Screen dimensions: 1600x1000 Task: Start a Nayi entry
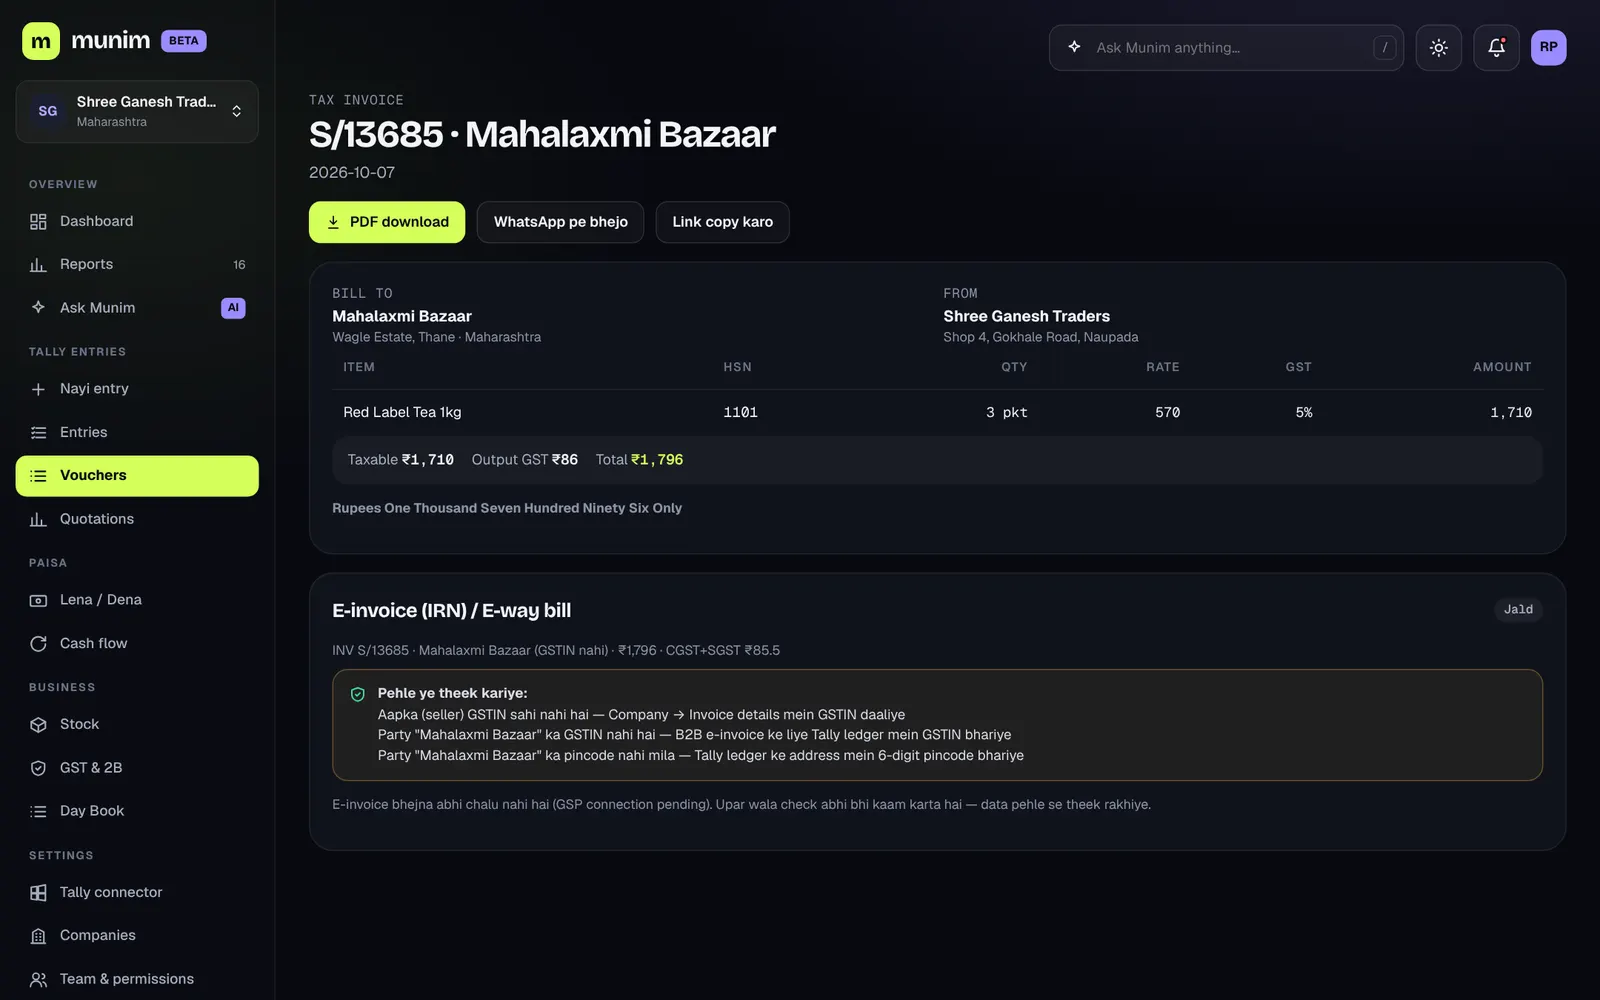(137, 389)
